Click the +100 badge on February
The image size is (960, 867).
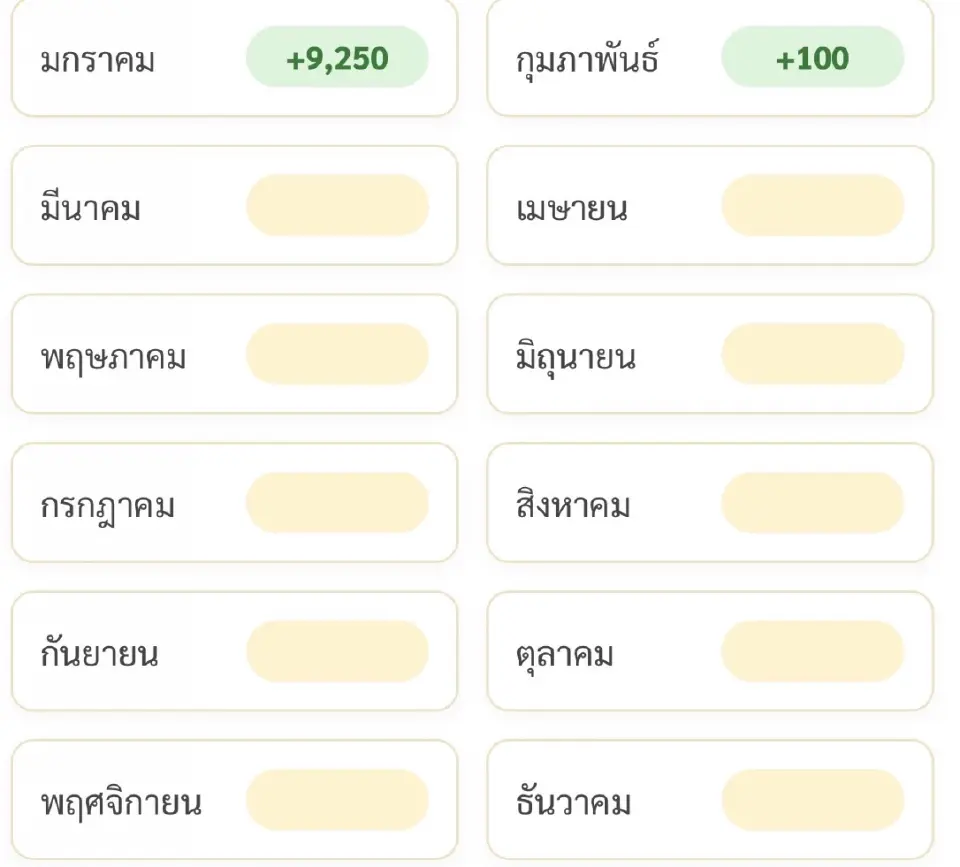(813, 58)
